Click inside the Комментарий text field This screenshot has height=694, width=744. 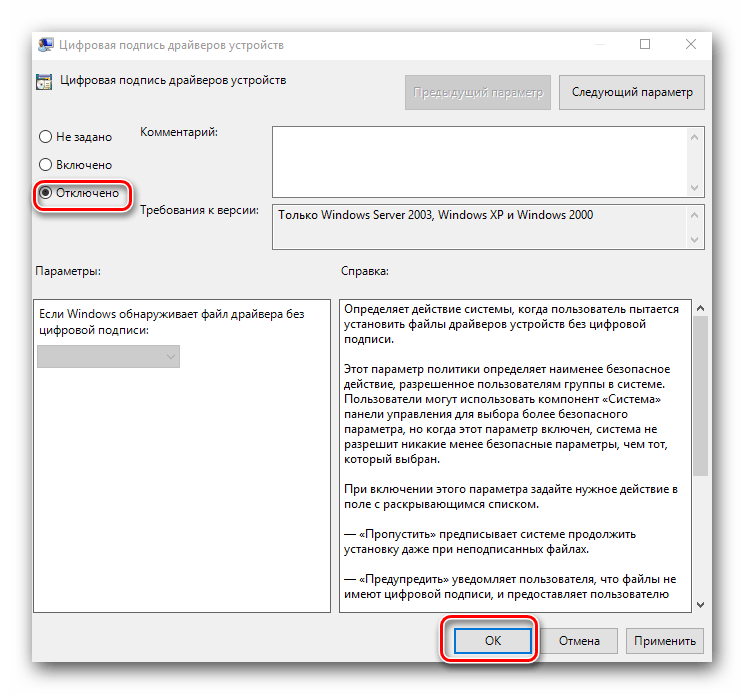click(x=480, y=162)
